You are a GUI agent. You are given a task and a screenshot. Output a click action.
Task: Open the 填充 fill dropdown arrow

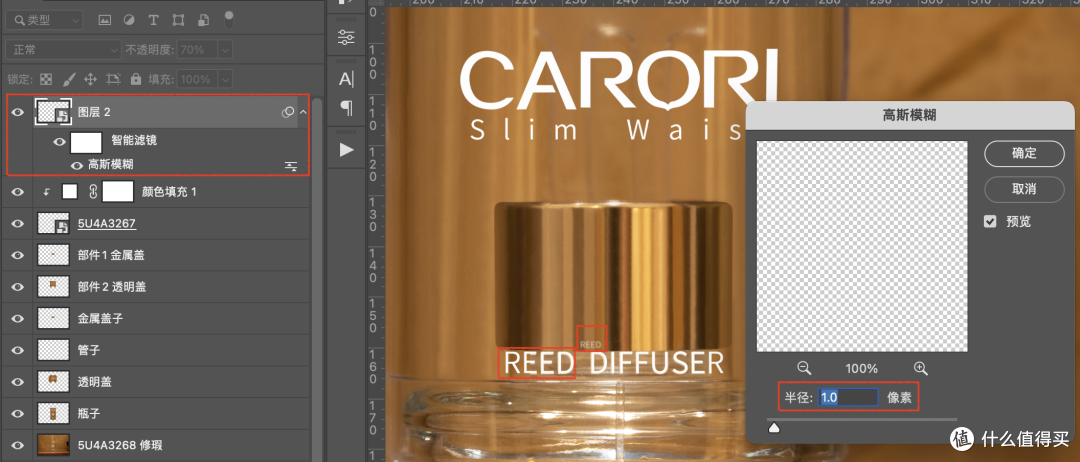(x=225, y=79)
